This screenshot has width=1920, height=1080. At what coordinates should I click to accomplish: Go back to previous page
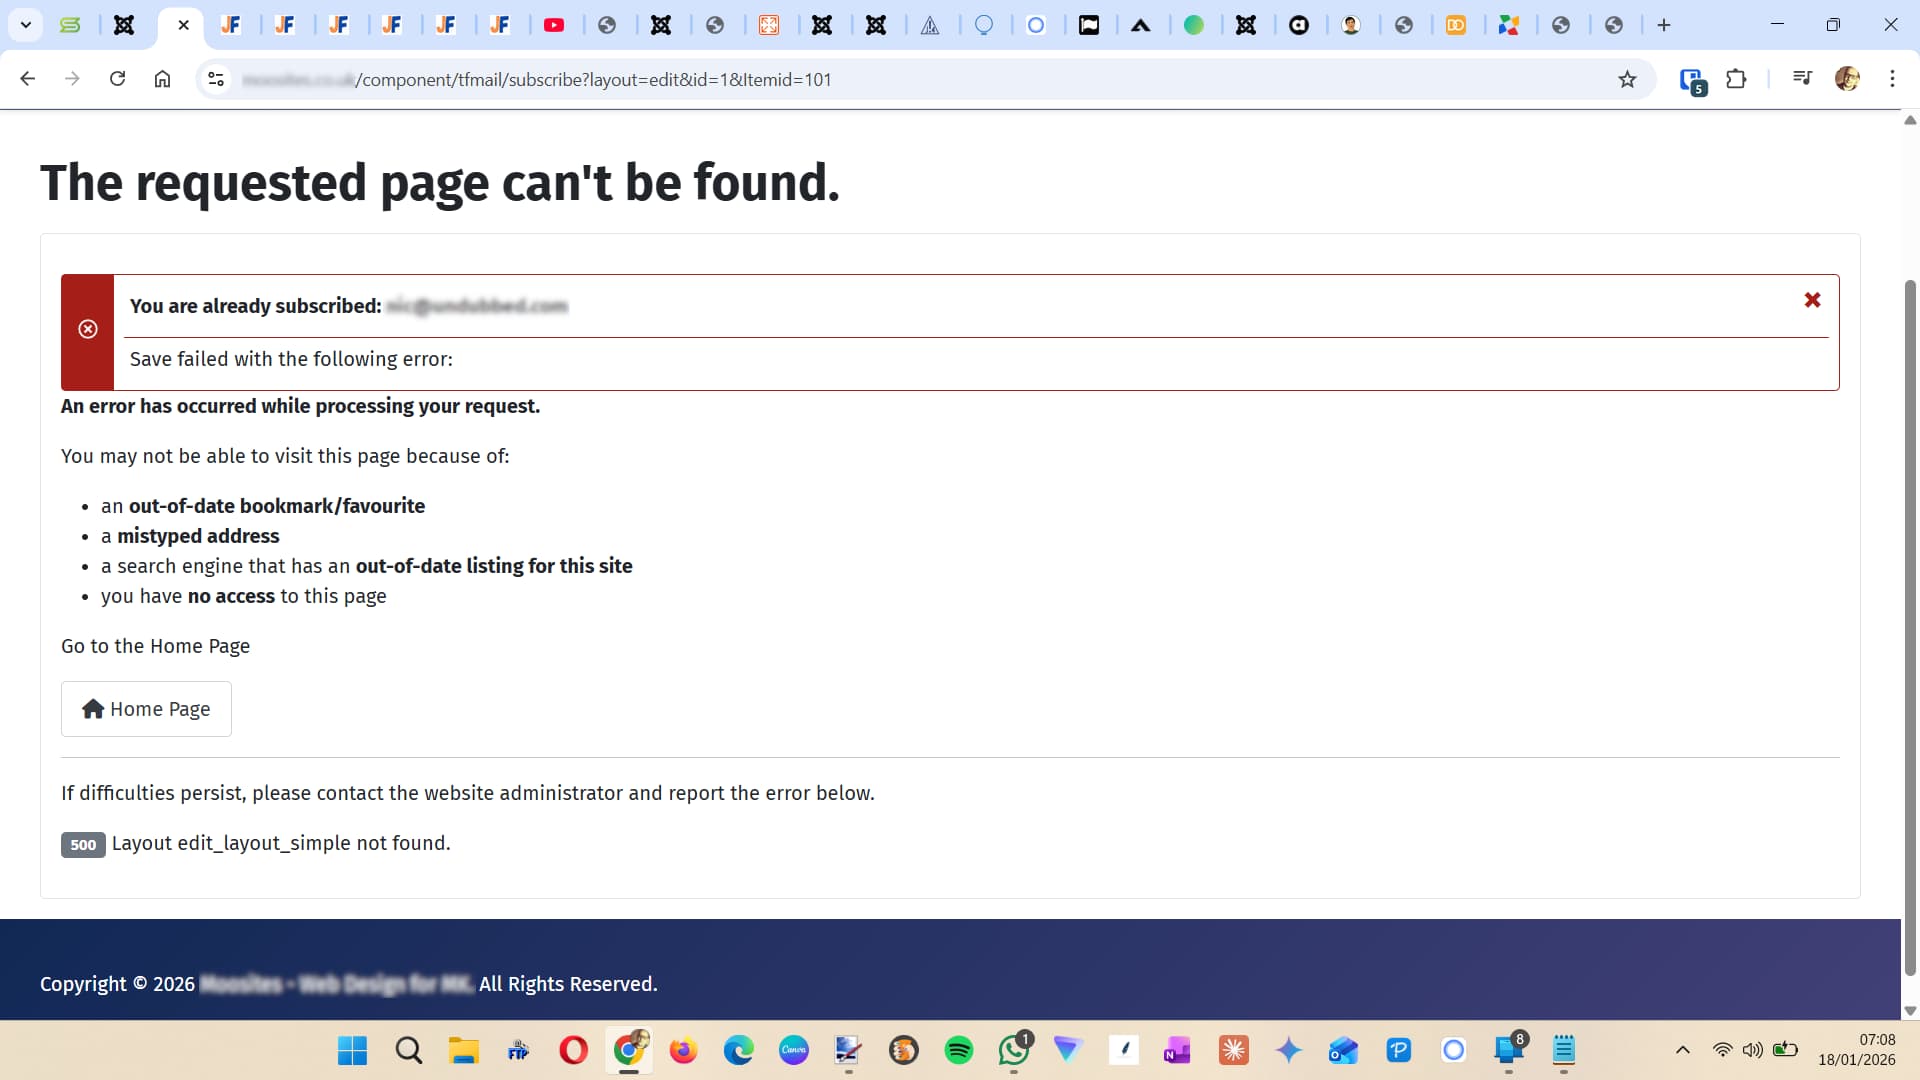[x=27, y=79]
